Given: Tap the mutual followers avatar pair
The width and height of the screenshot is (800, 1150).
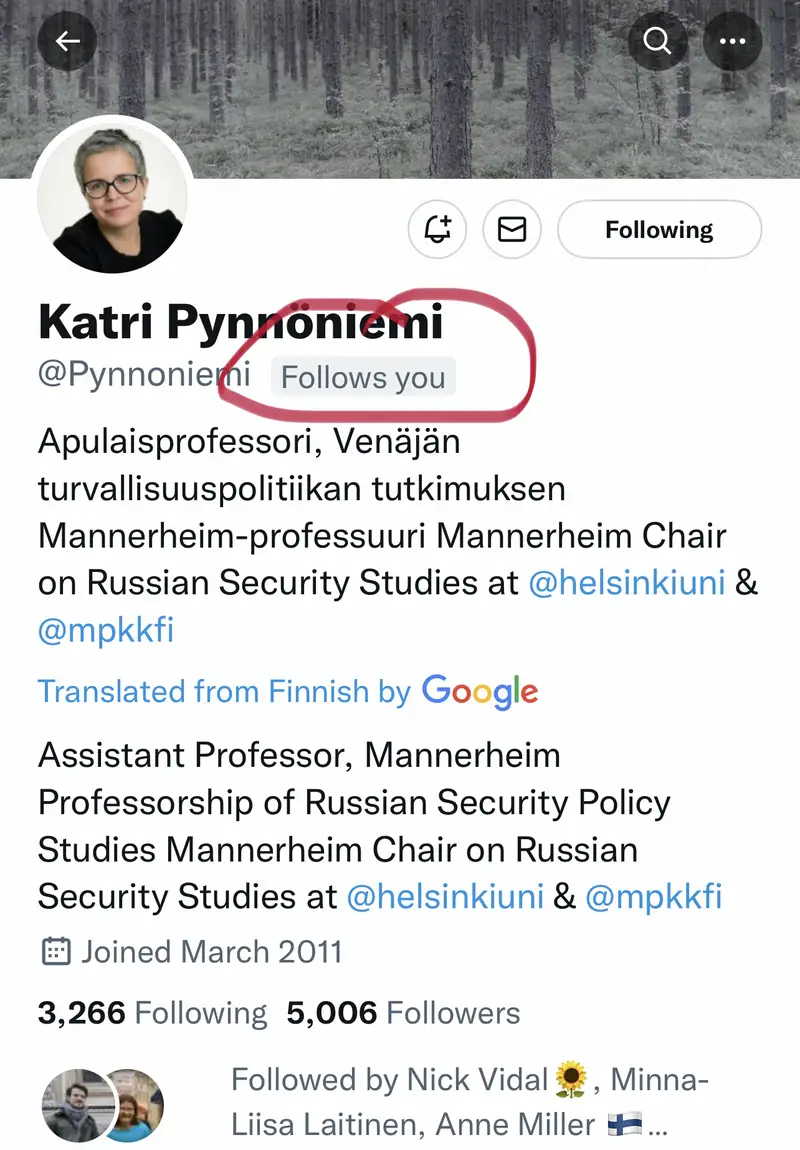Looking at the screenshot, I should point(102,1104).
